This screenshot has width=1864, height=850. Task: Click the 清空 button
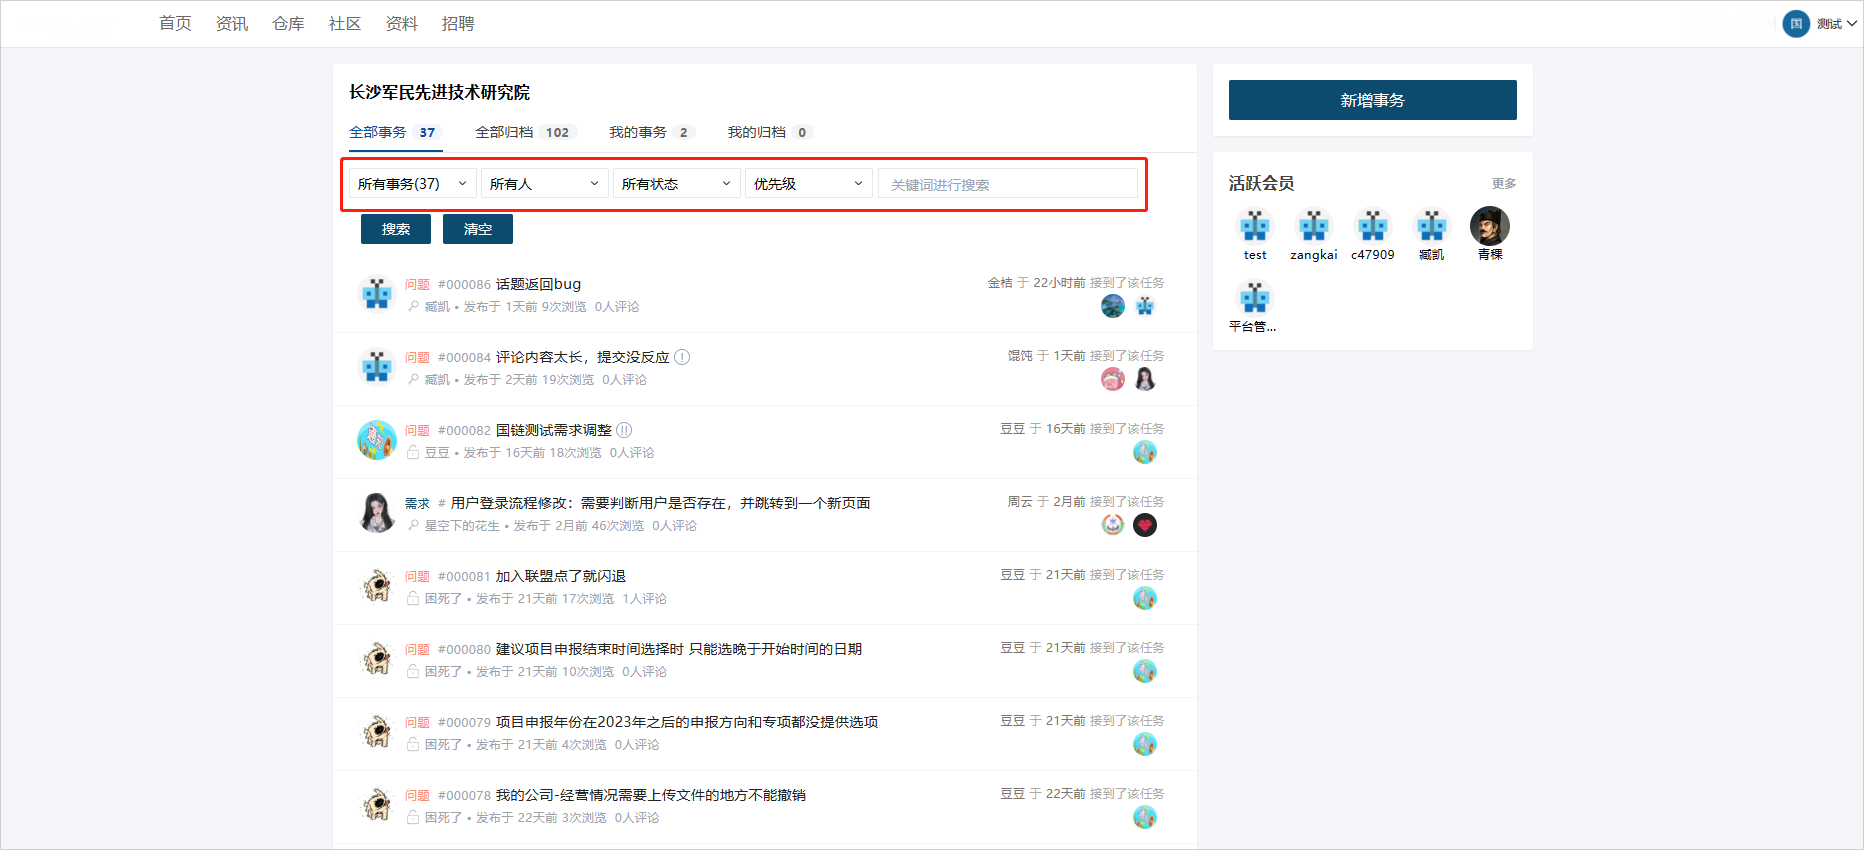click(478, 229)
